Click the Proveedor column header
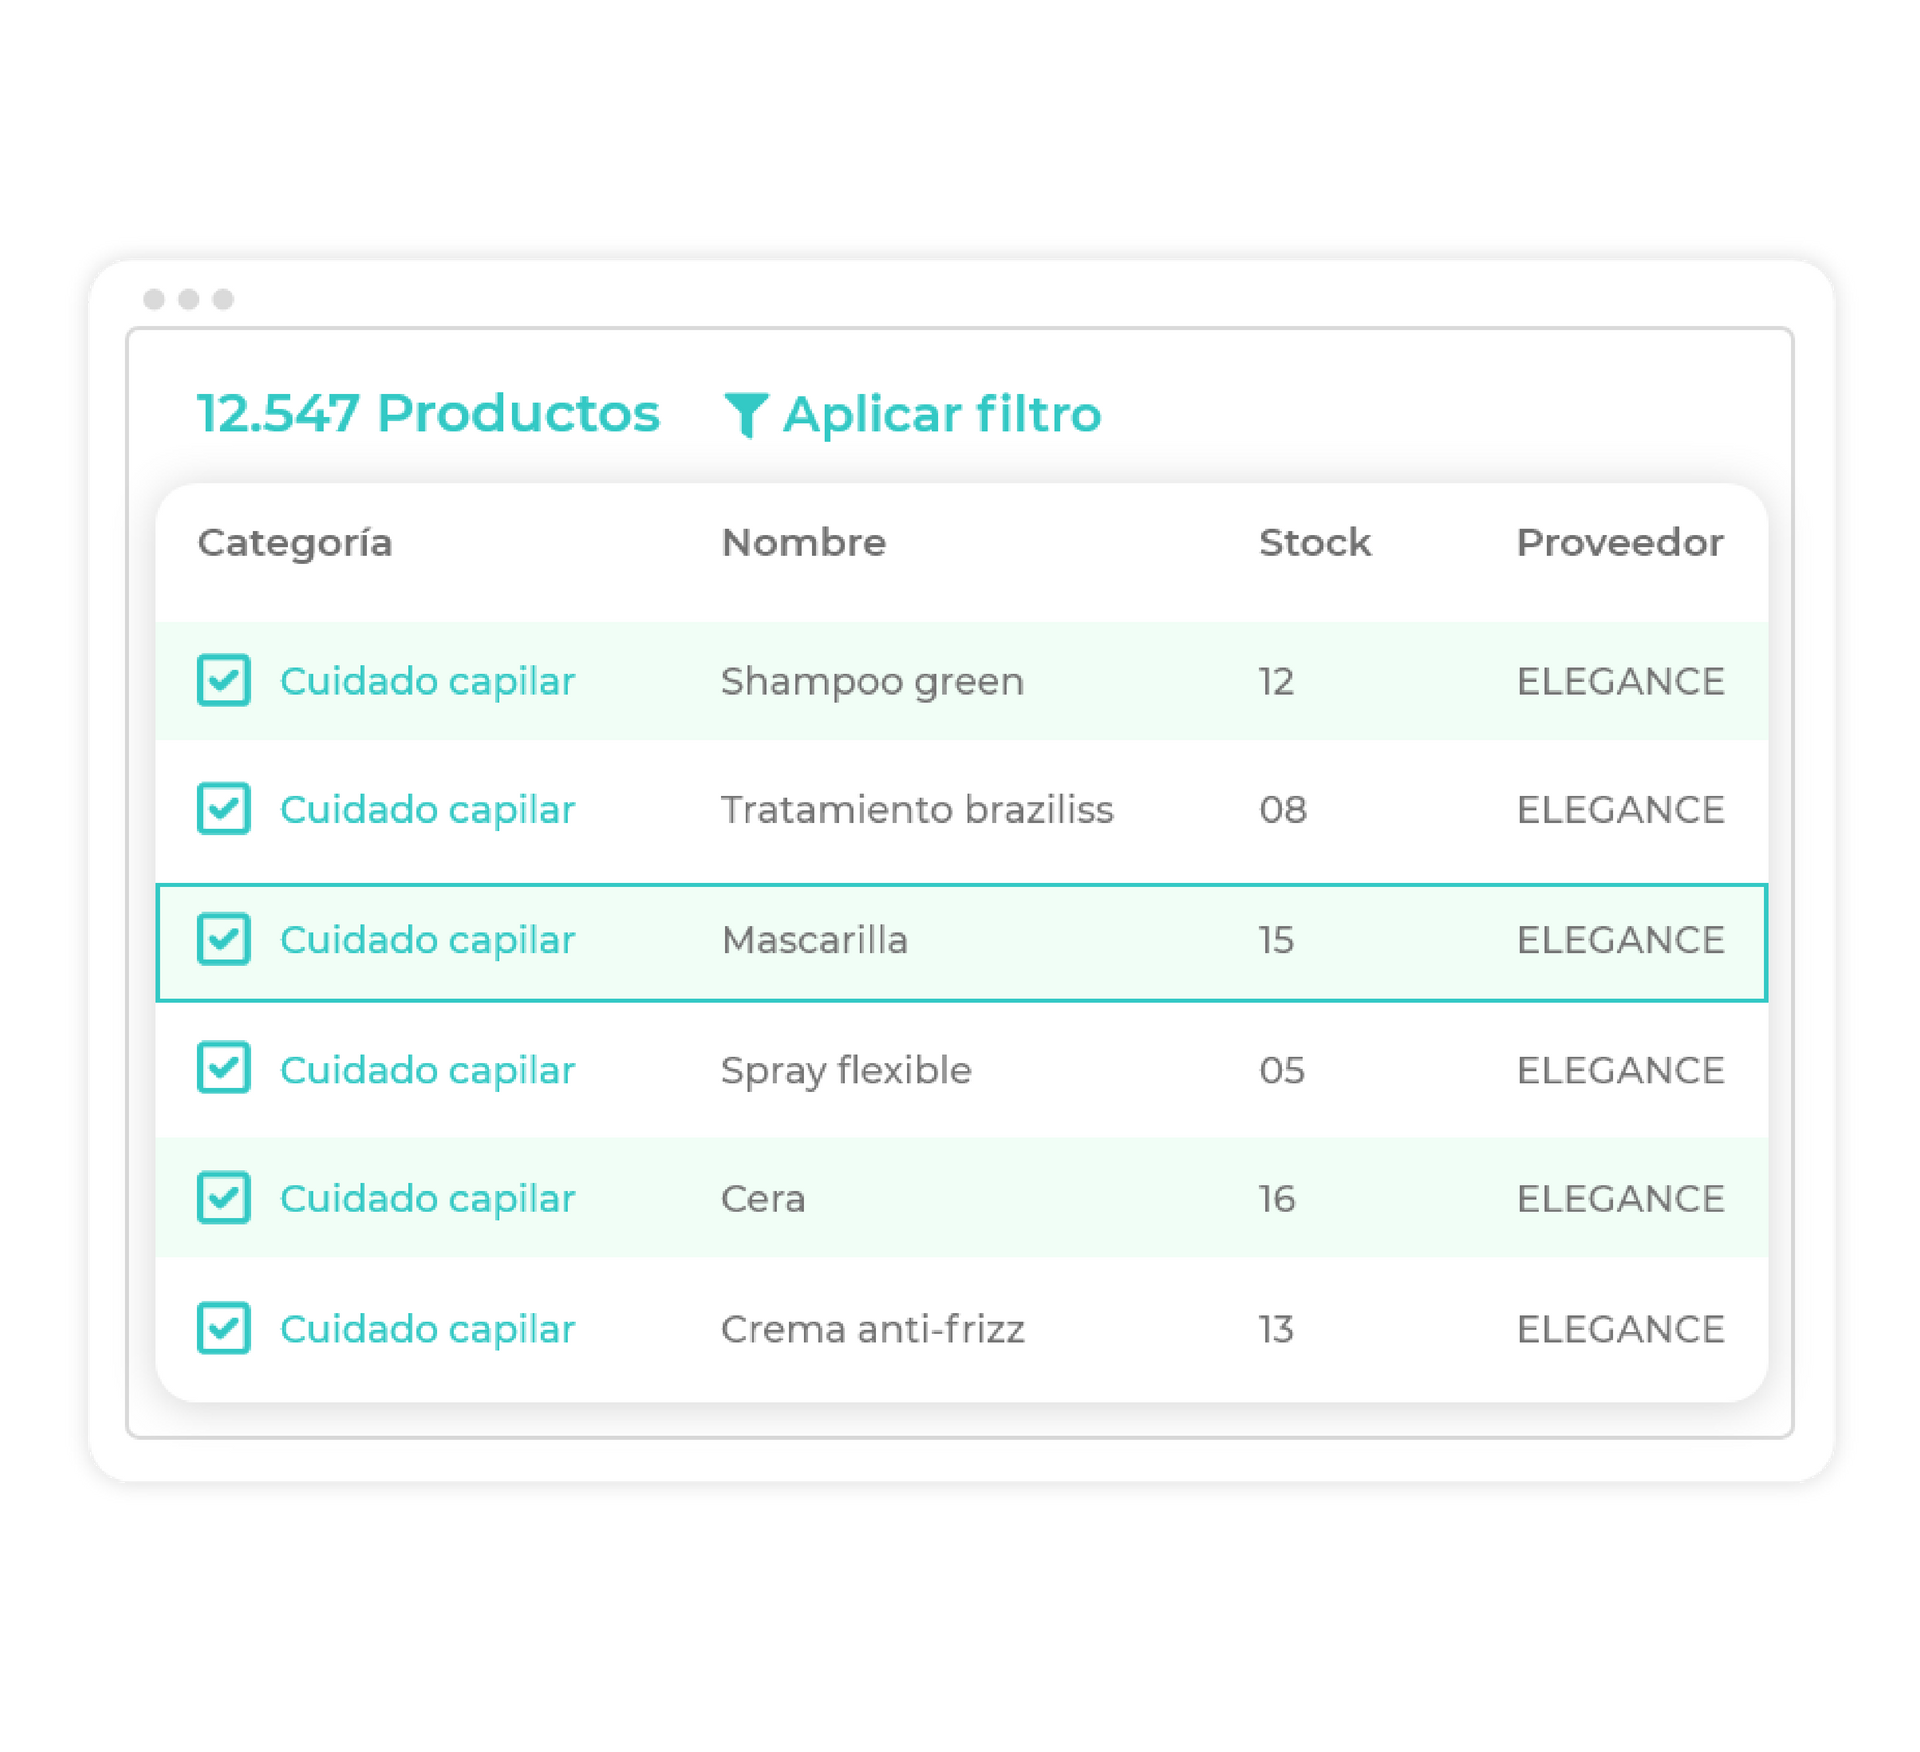The height and width of the screenshot is (1752, 1920). coord(1620,542)
